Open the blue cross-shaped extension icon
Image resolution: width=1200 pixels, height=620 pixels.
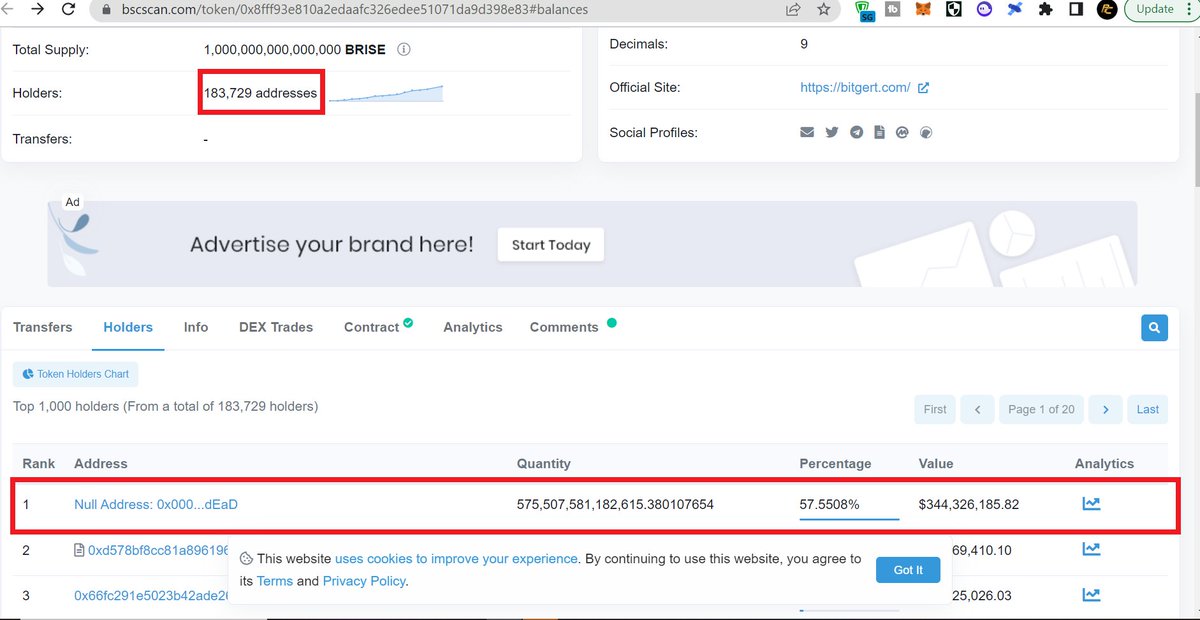pos(1015,9)
